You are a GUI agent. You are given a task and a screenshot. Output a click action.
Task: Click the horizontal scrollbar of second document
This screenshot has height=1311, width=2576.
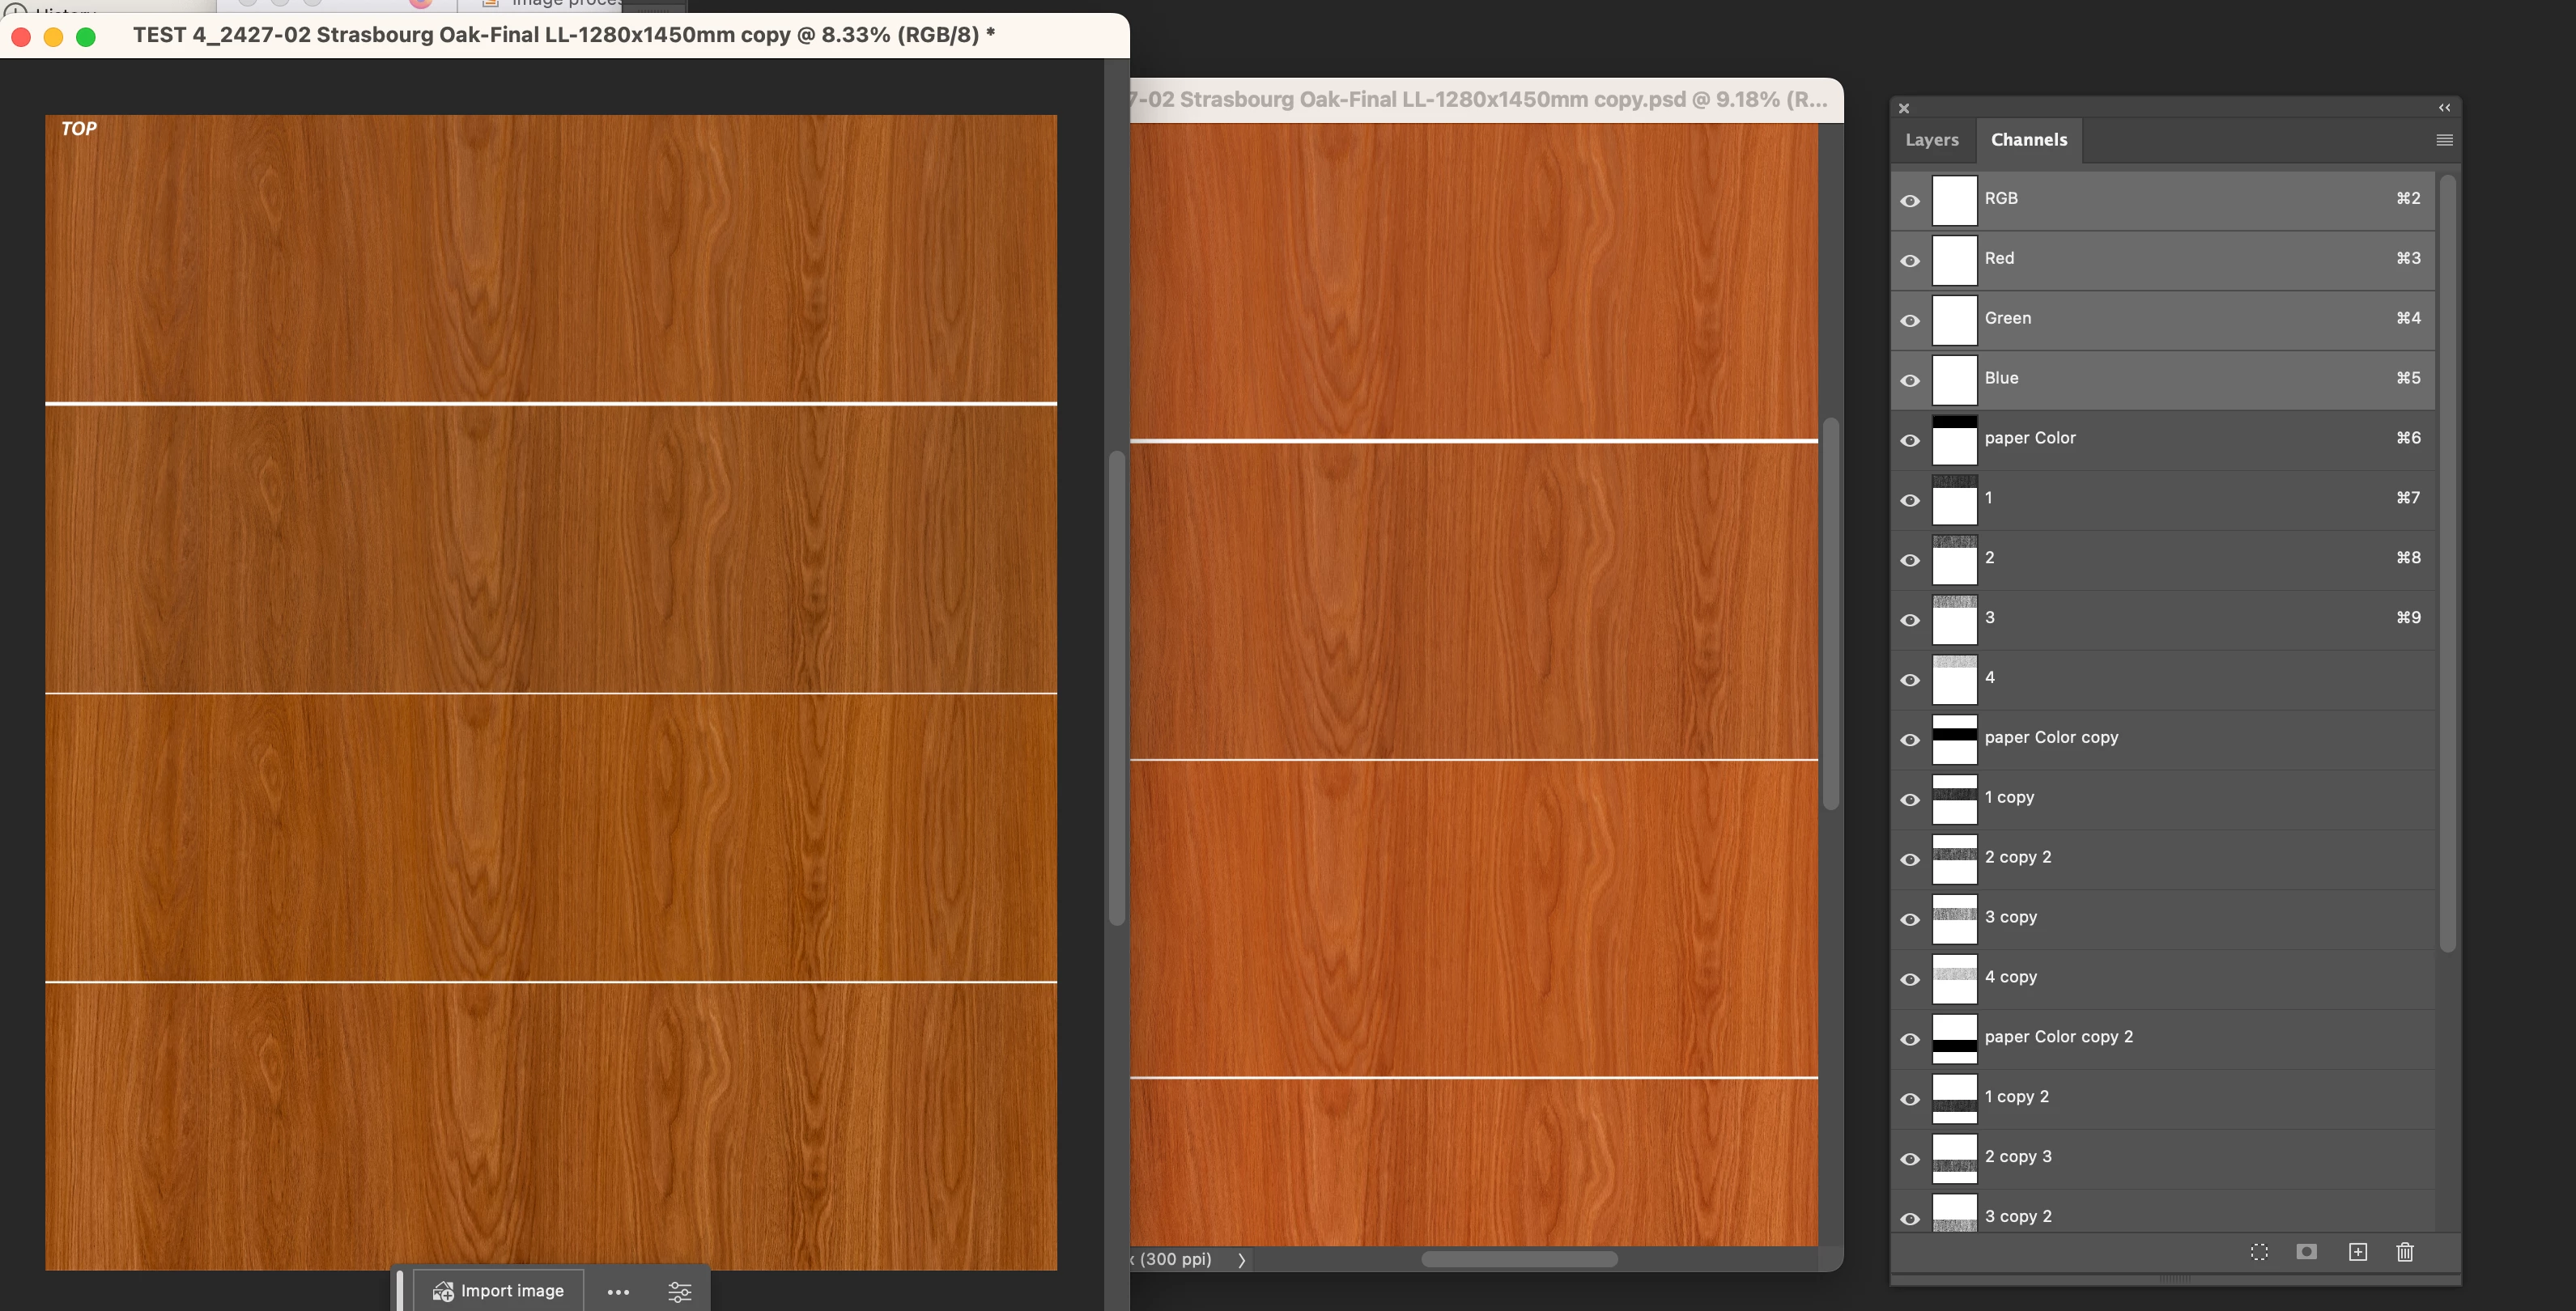pyautogui.click(x=1518, y=1259)
